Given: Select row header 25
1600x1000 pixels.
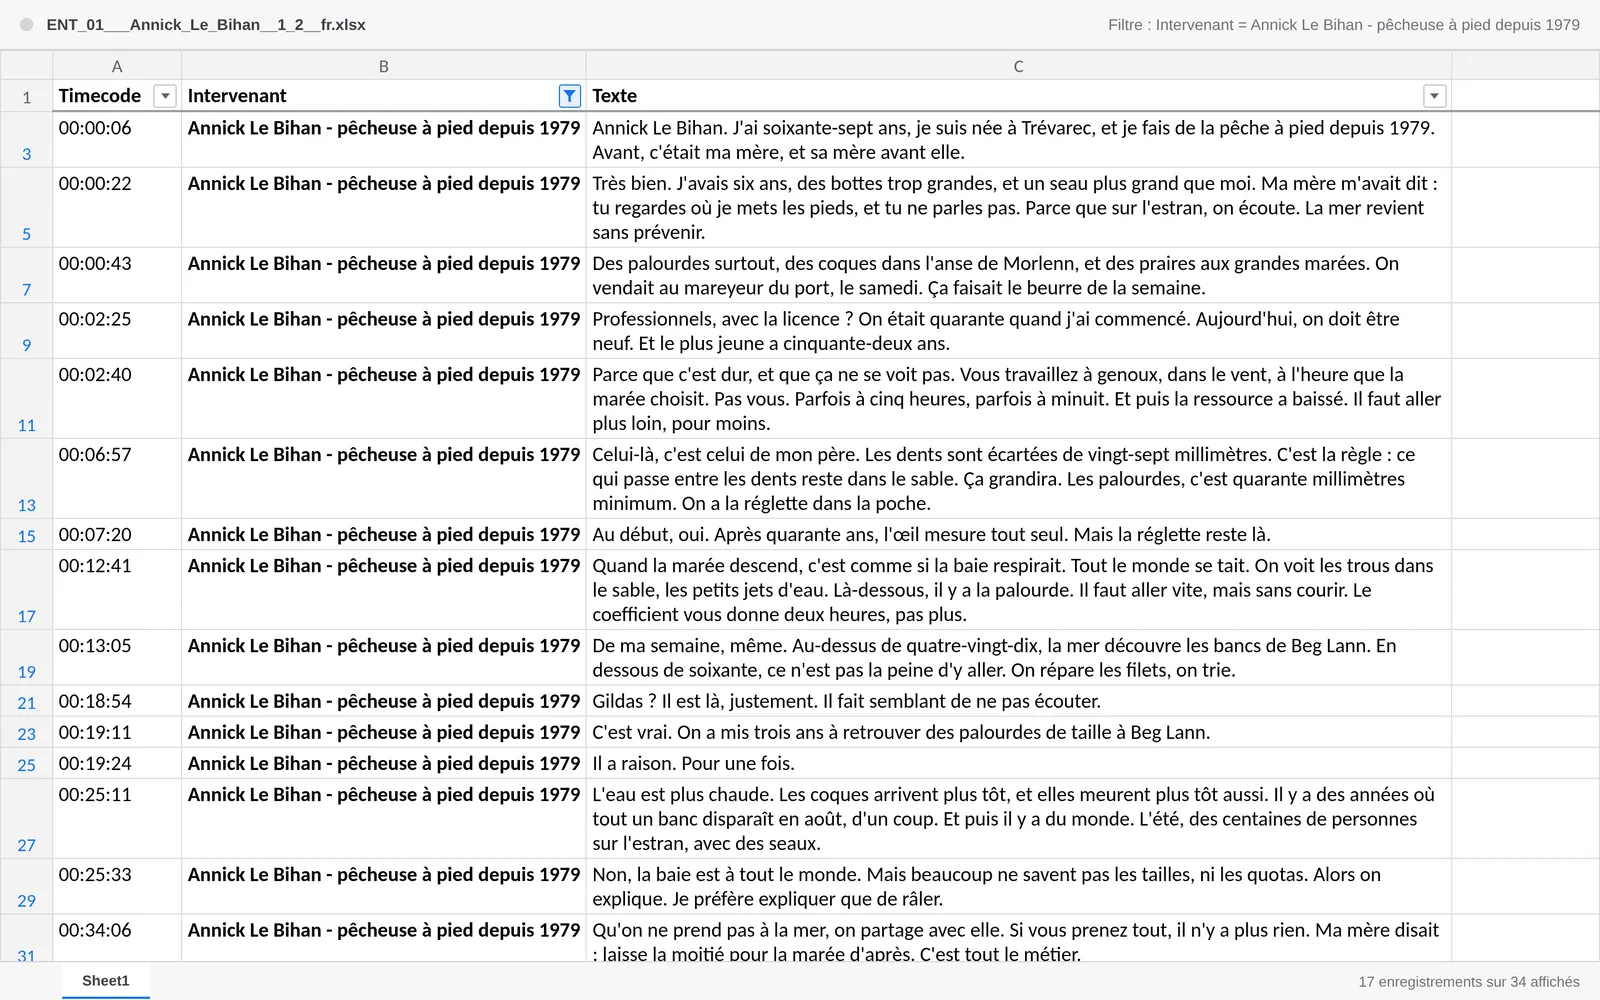Looking at the screenshot, I should point(27,763).
